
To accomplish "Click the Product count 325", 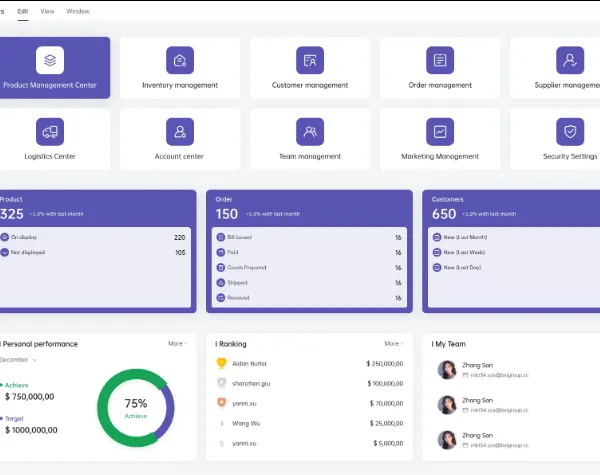I will coord(12,214).
